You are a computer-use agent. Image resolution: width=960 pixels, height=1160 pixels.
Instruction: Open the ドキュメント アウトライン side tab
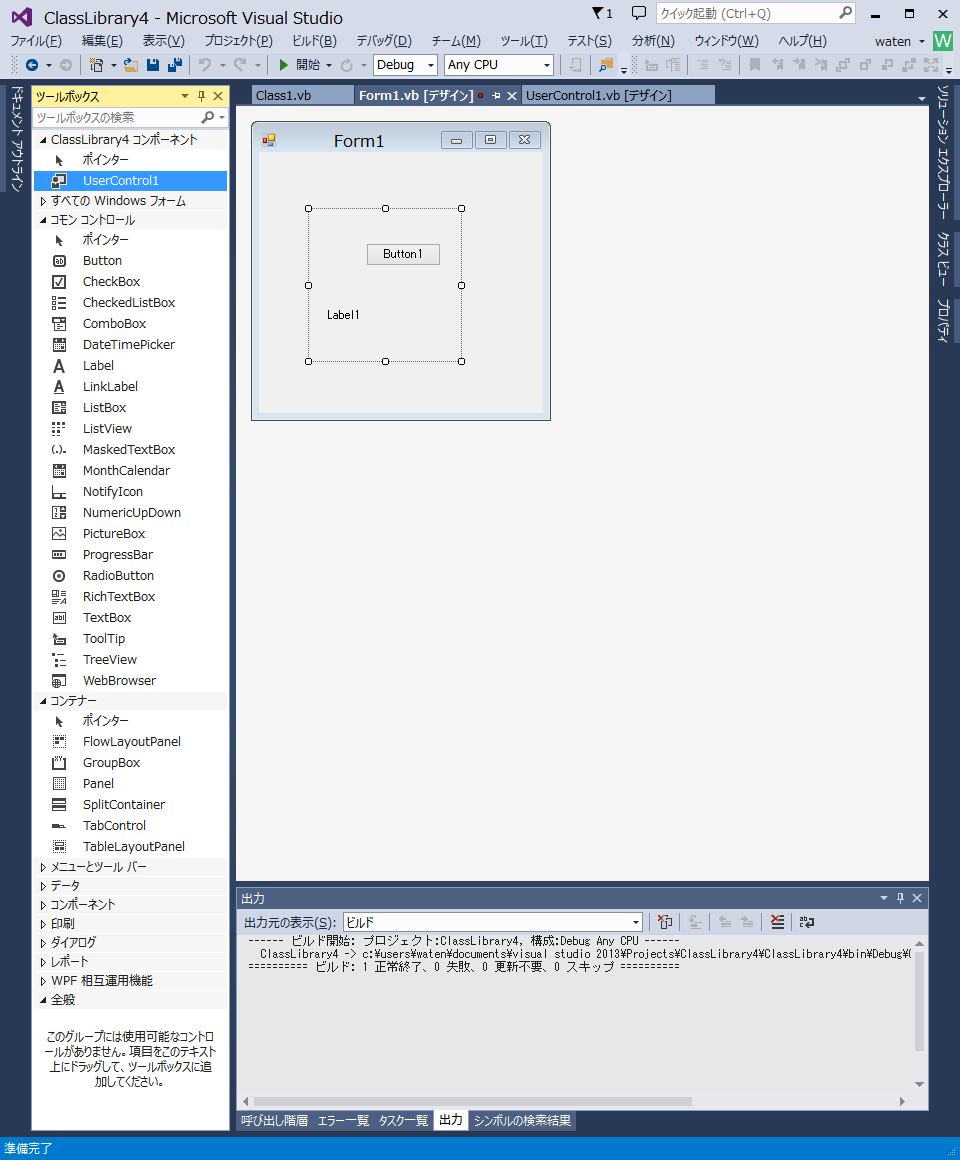[16, 139]
